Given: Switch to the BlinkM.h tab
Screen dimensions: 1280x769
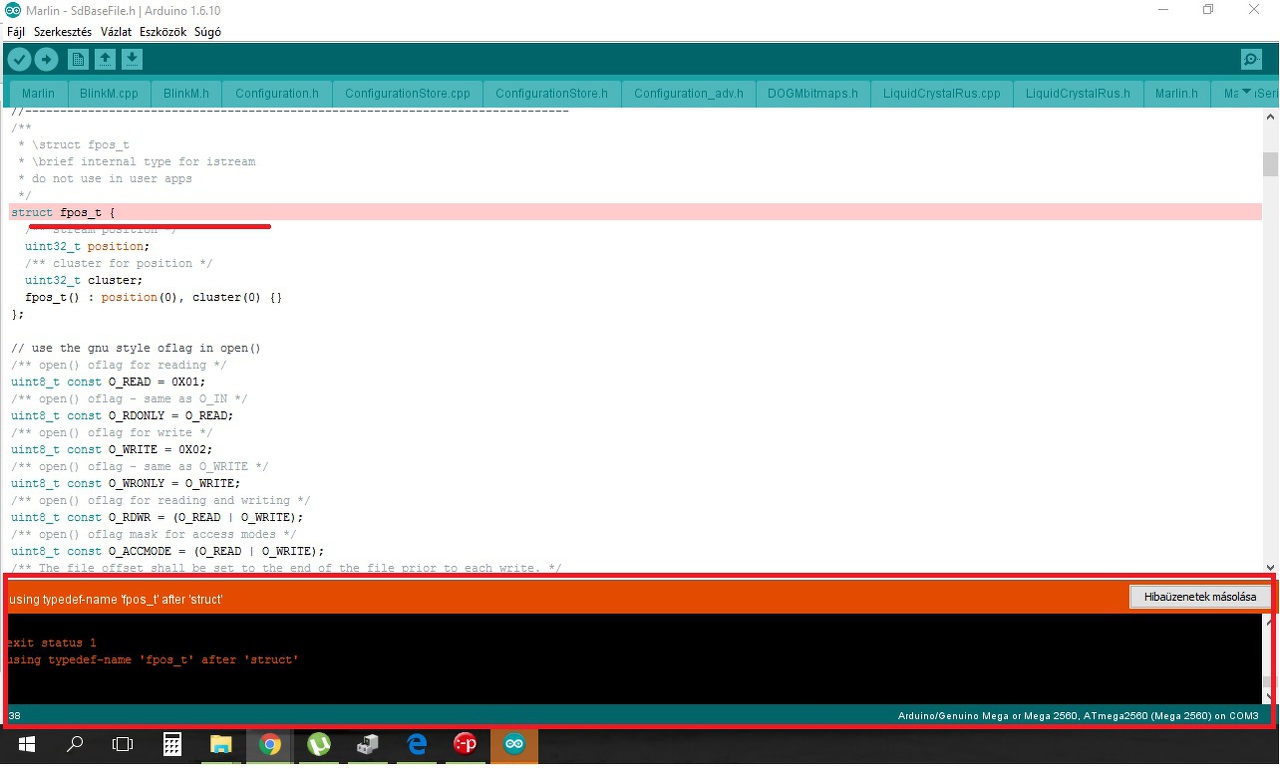Looking at the screenshot, I should click(x=186, y=93).
